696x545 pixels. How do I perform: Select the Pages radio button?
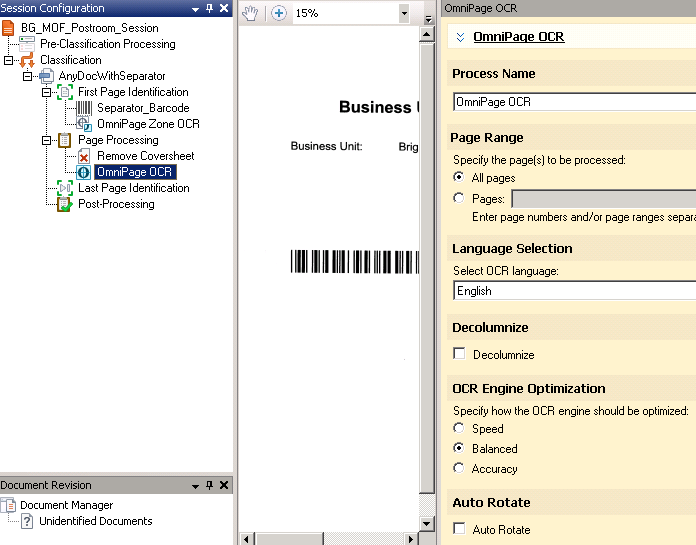click(x=459, y=198)
